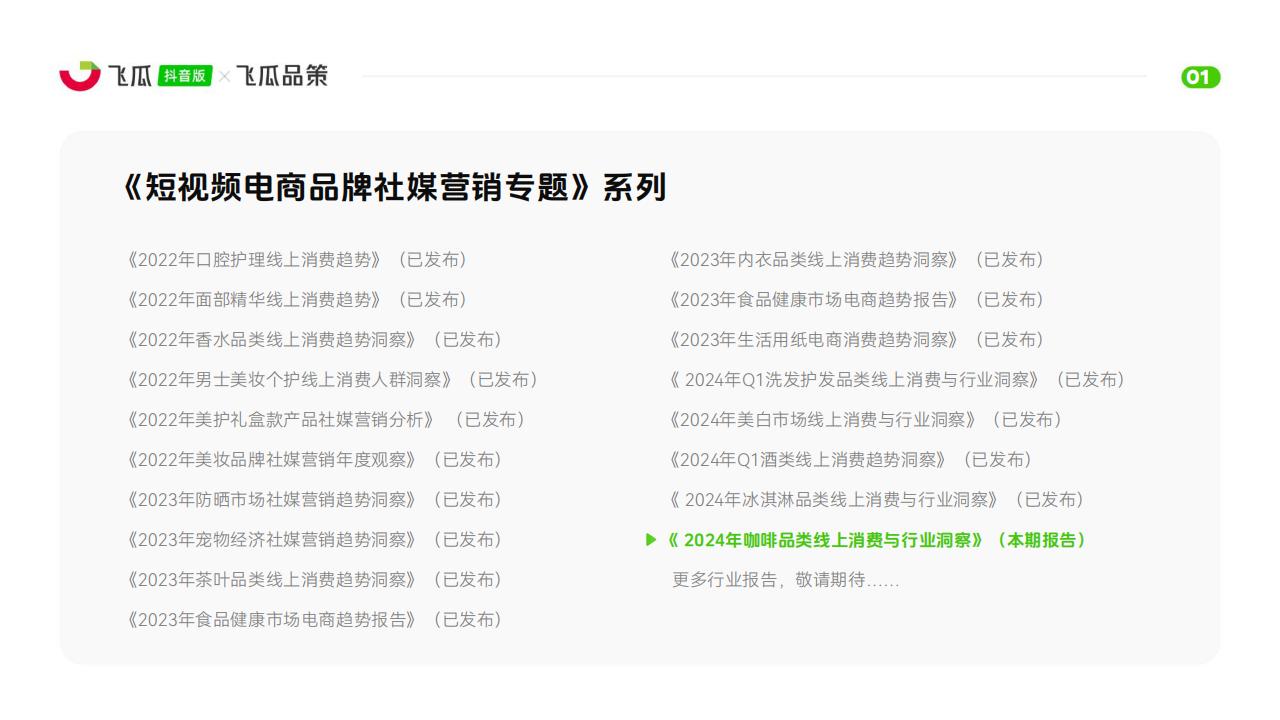Click the red and green Feigua logo icon
The height and width of the screenshot is (720, 1280).
pos(80,76)
